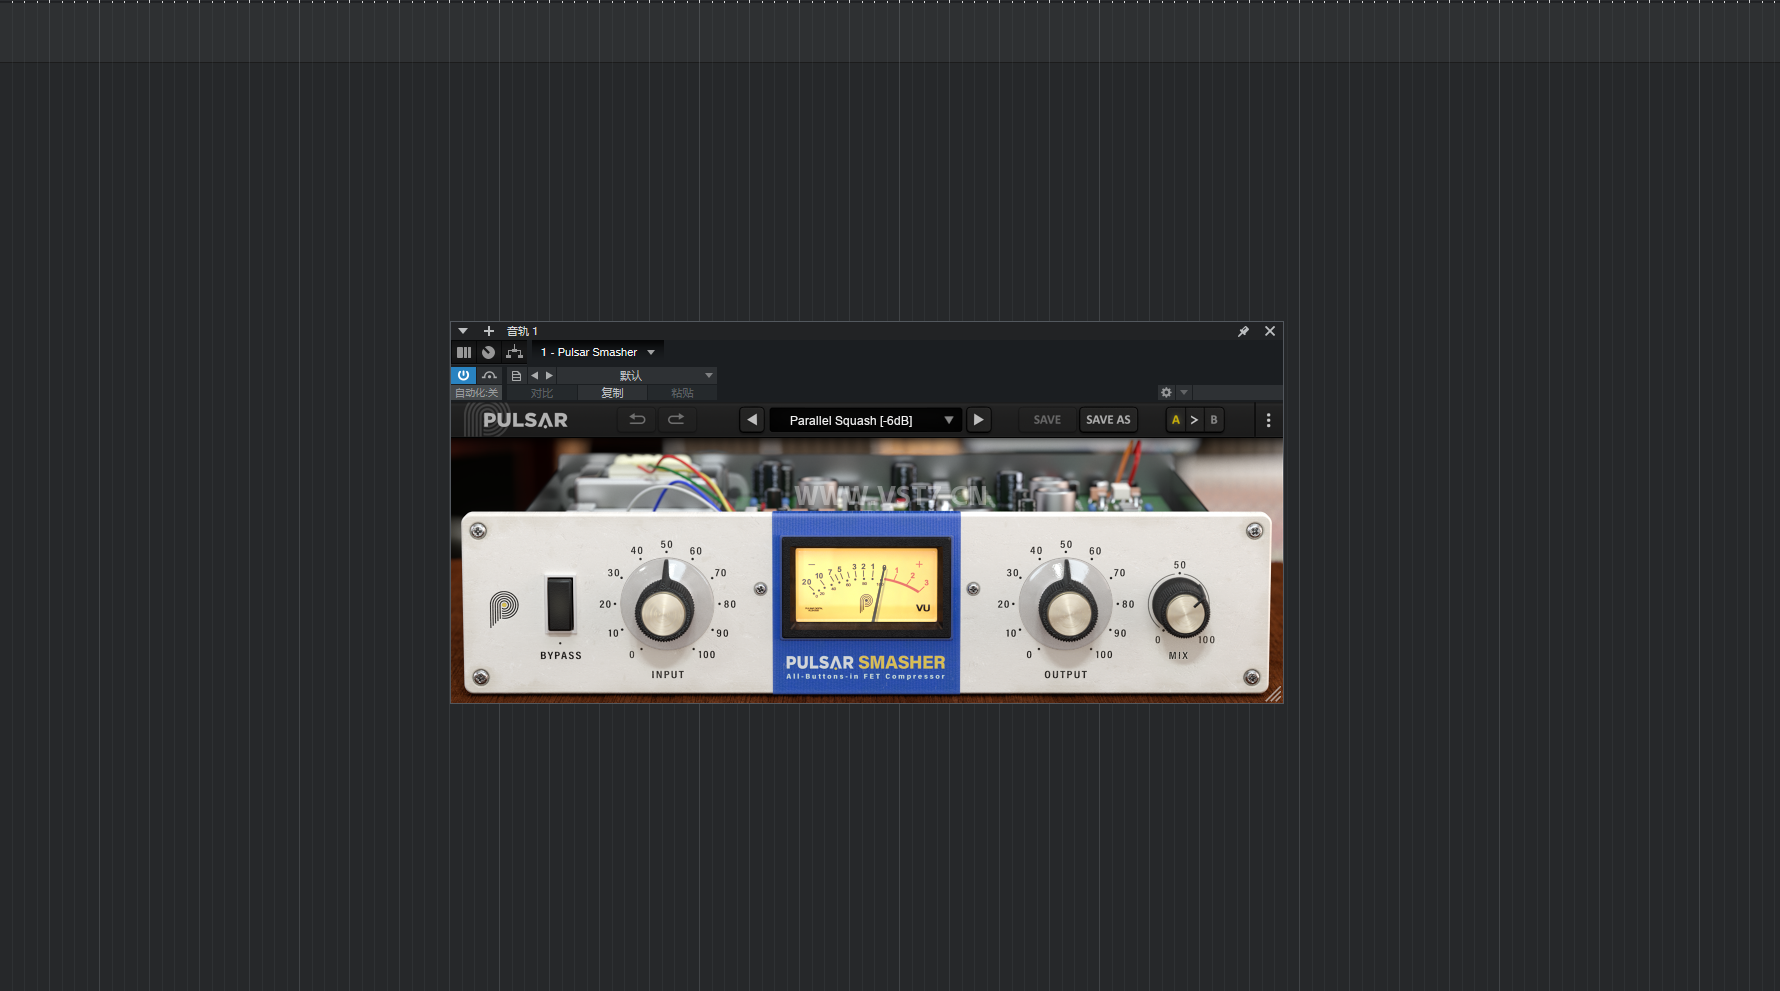Click the Pulsar P logo on faceplate
The width and height of the screenshot is (1780, 991).
coord(504,607)
